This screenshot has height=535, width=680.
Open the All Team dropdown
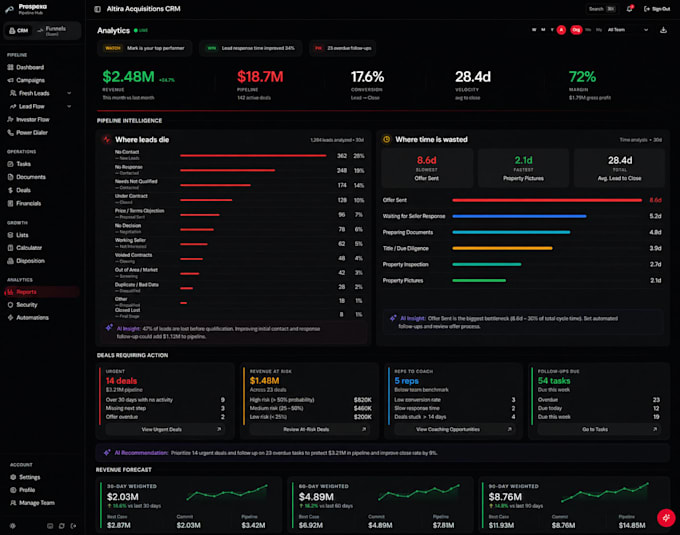[x=628, y=30]
